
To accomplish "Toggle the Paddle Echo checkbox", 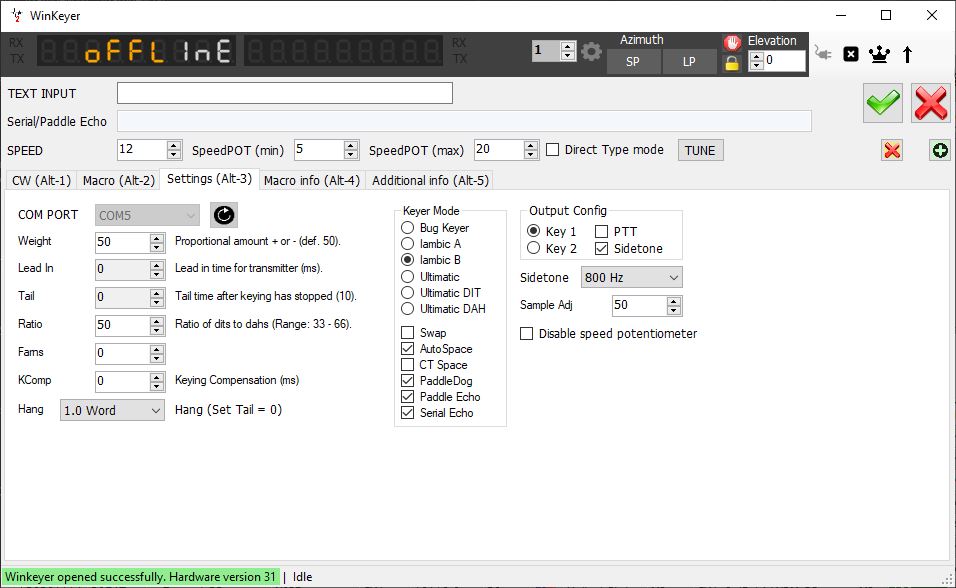I will 407,396.
